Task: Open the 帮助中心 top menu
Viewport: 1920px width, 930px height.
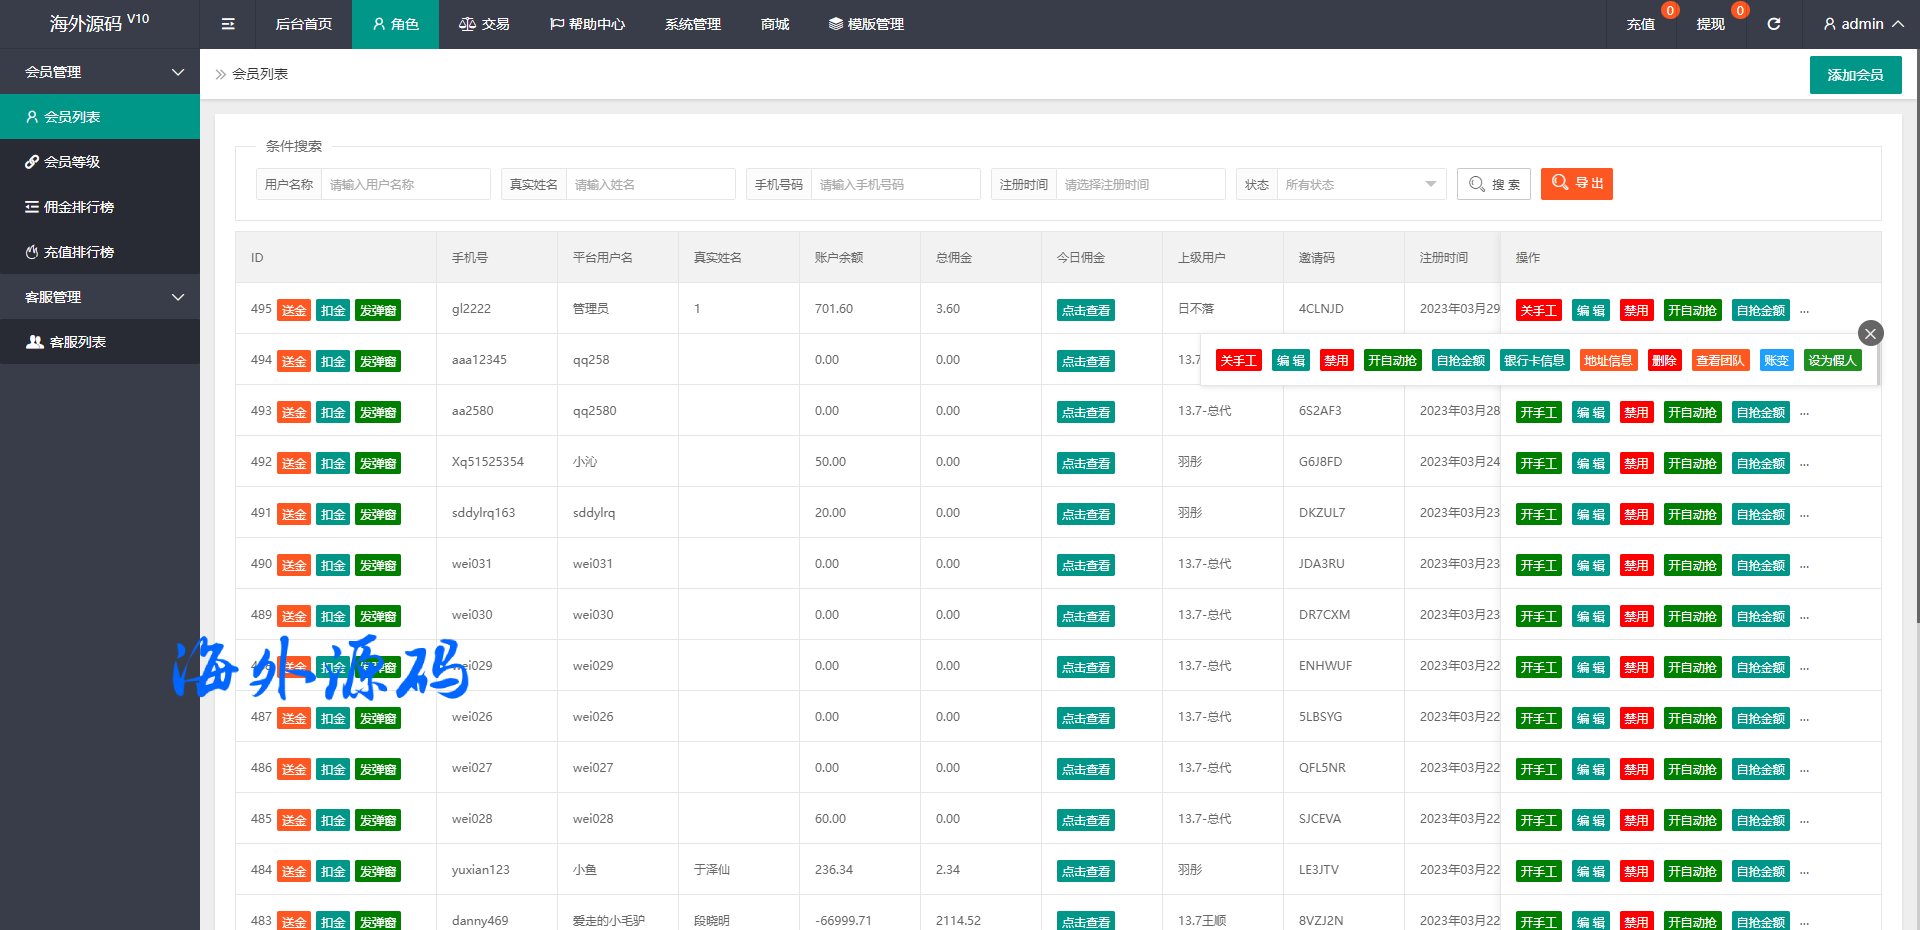Action: [x=587, y=24]
